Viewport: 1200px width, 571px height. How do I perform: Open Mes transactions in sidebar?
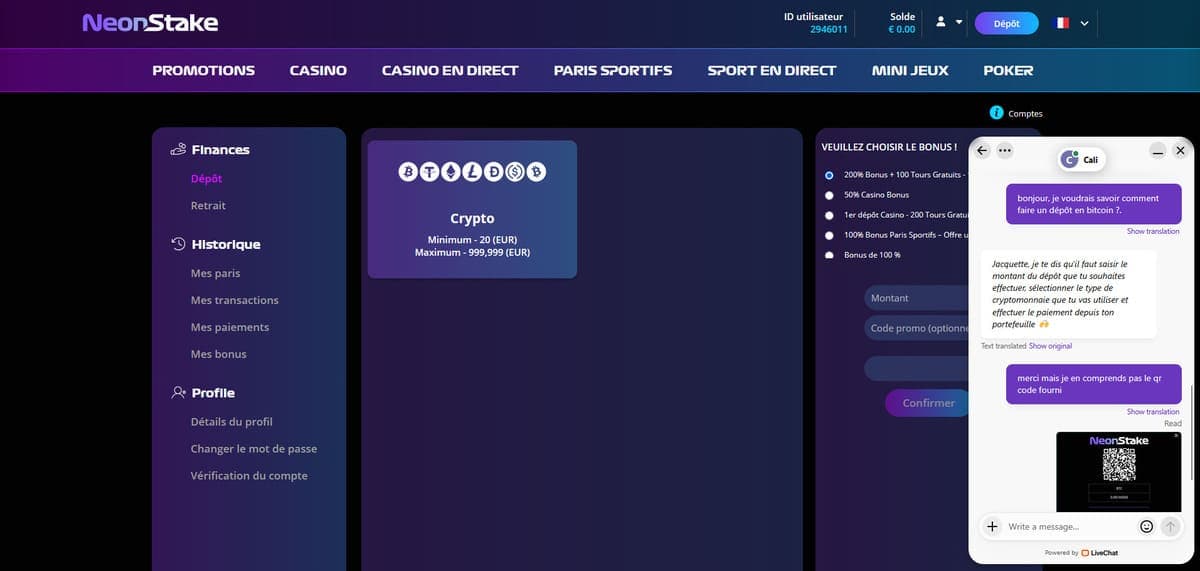(235, 300)
